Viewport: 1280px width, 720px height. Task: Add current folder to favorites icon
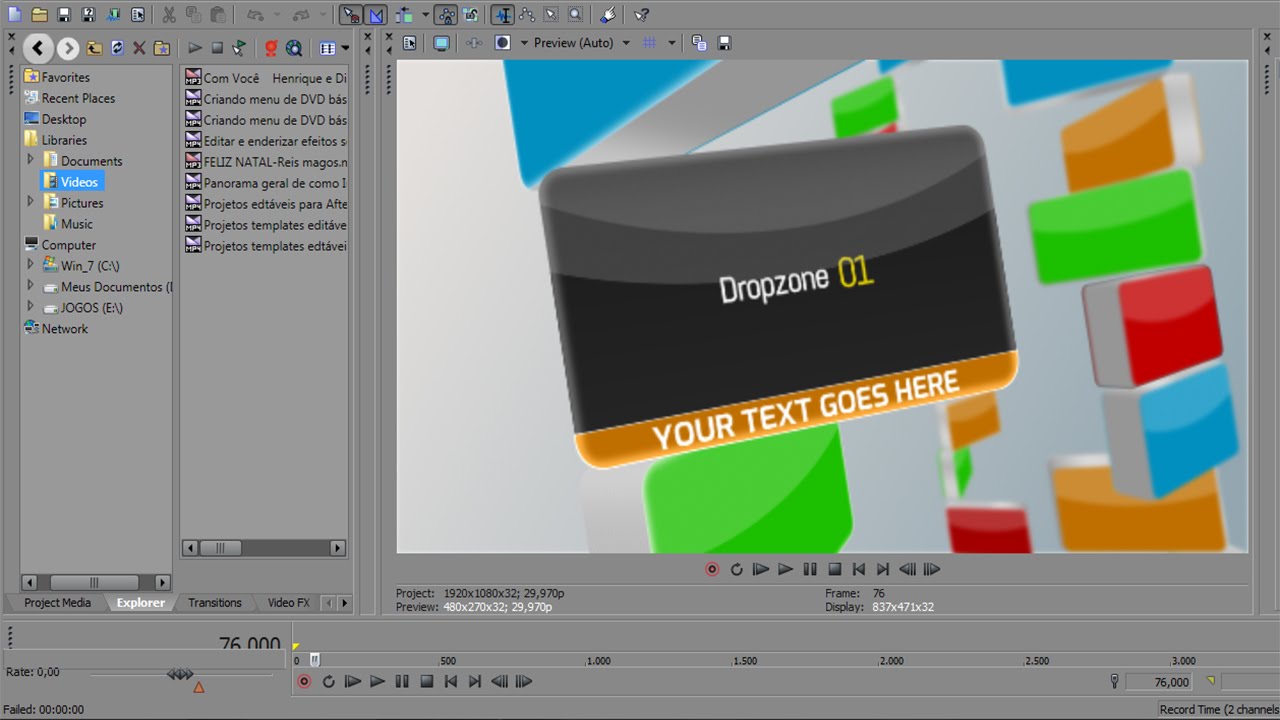click(x=161, y=48)
